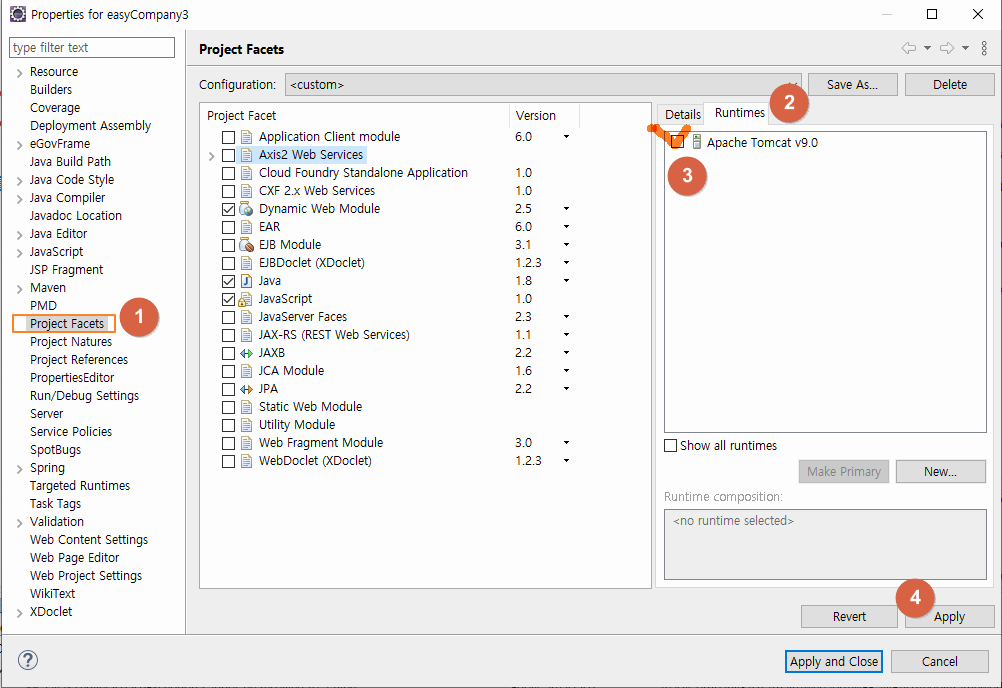The height and width of the screenshot is (688, 1002).
Task: Click the Apache Tomcat v9.0 server icon
Action: (x=697, y=142)
